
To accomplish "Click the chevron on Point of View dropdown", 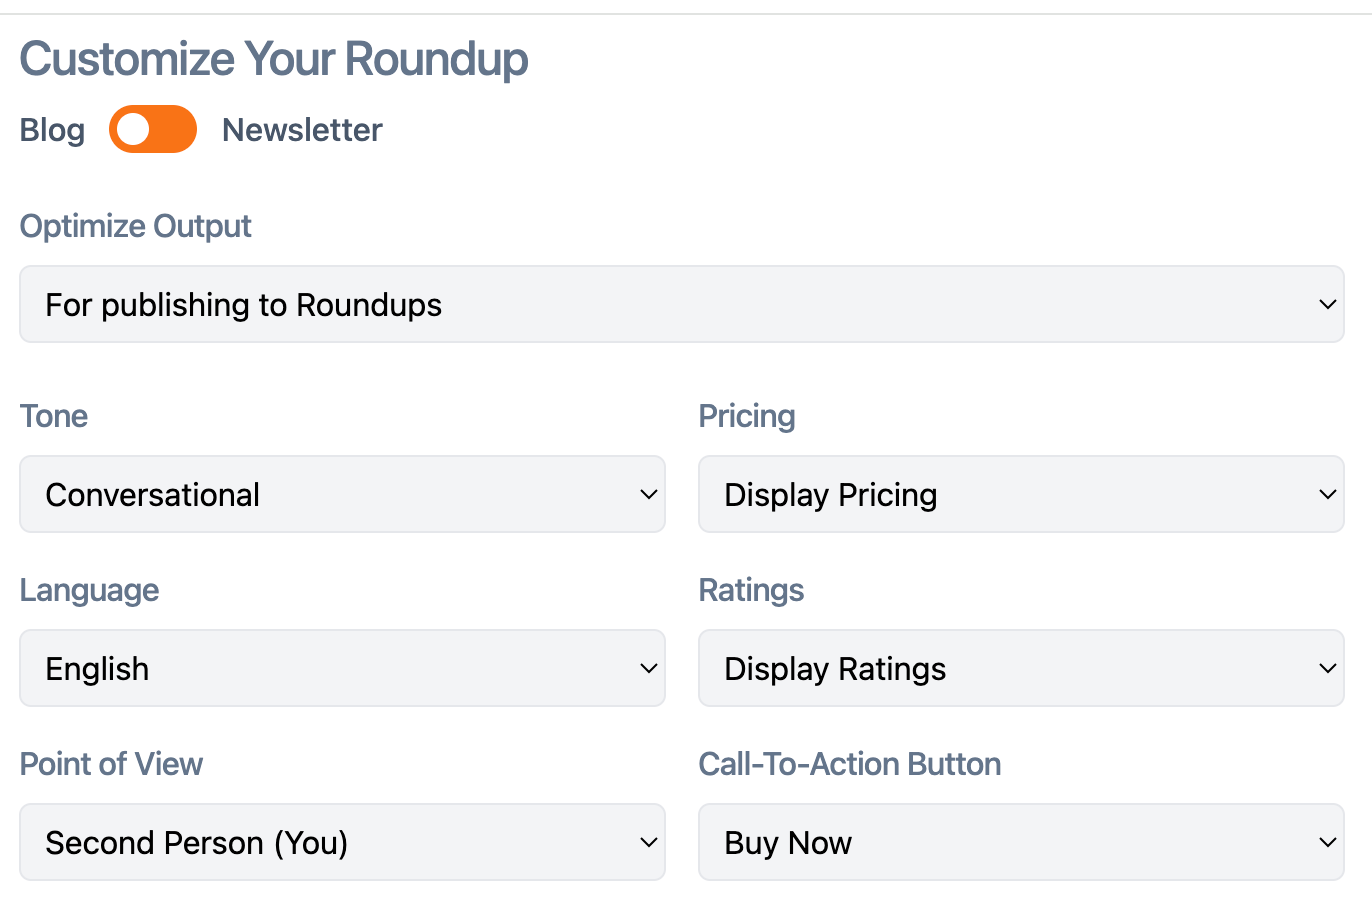I will click(x=647, y=842).
